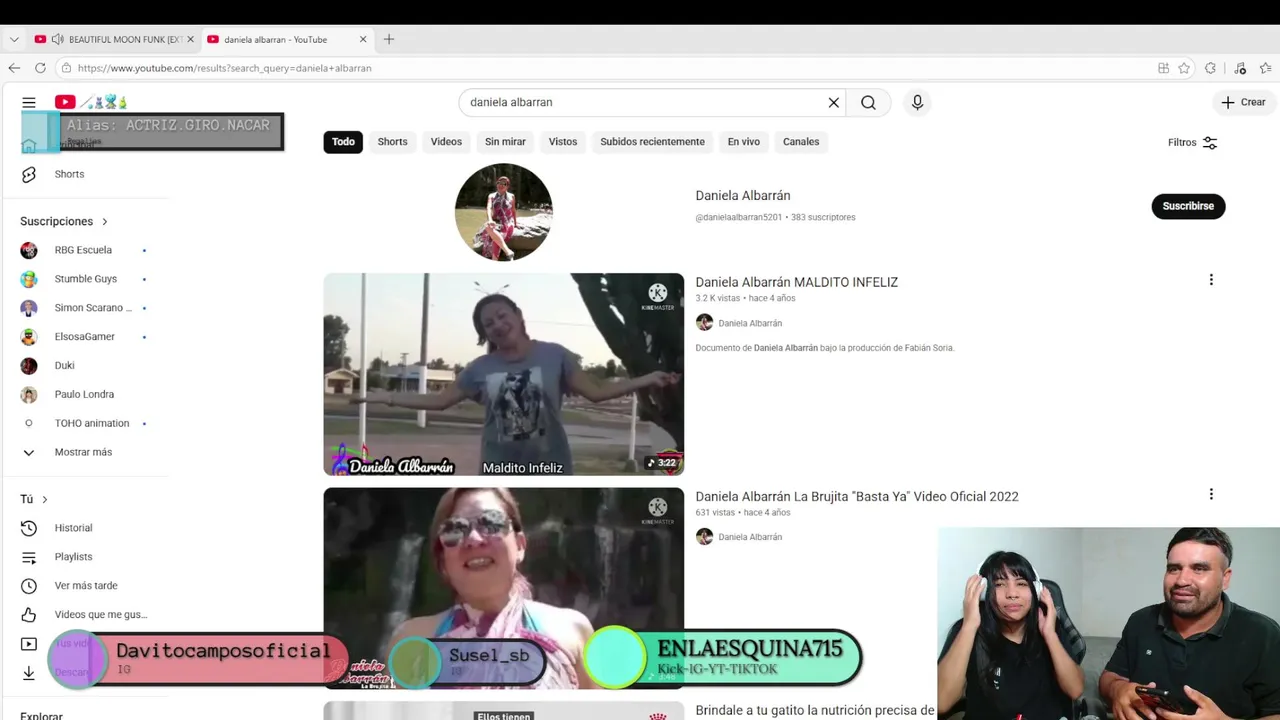Open more options for MALDITO INFELIZ video

pyautogui.click(x=1211, y=280)
